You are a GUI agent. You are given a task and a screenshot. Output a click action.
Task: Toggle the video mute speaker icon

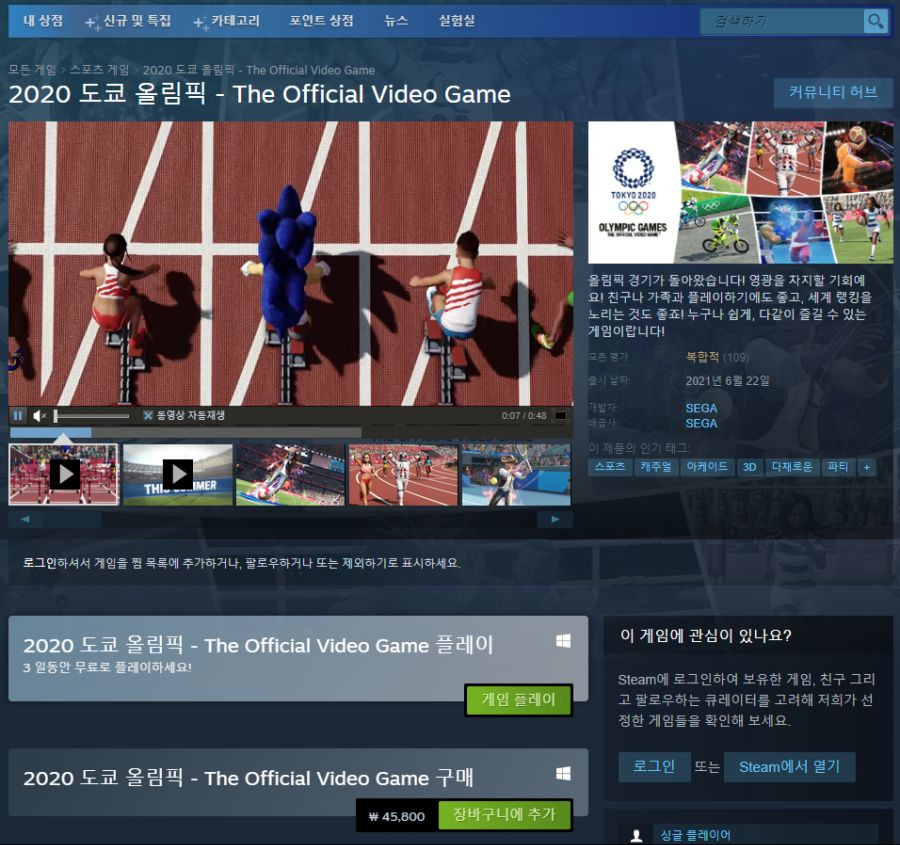(x=39, y=416)
